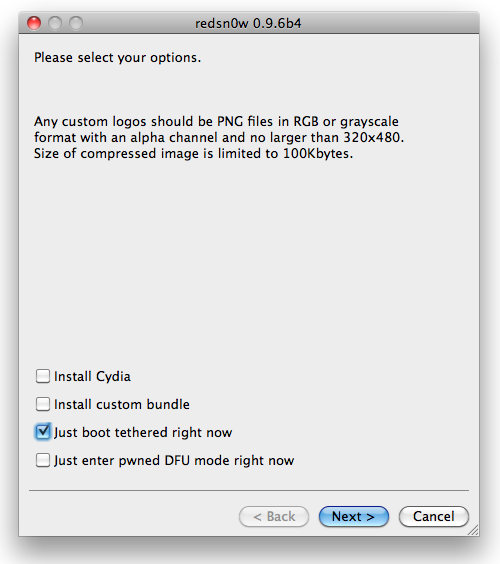500x564 pixels.
Task: Click the Size of compressed image text line
Action: 194,154
